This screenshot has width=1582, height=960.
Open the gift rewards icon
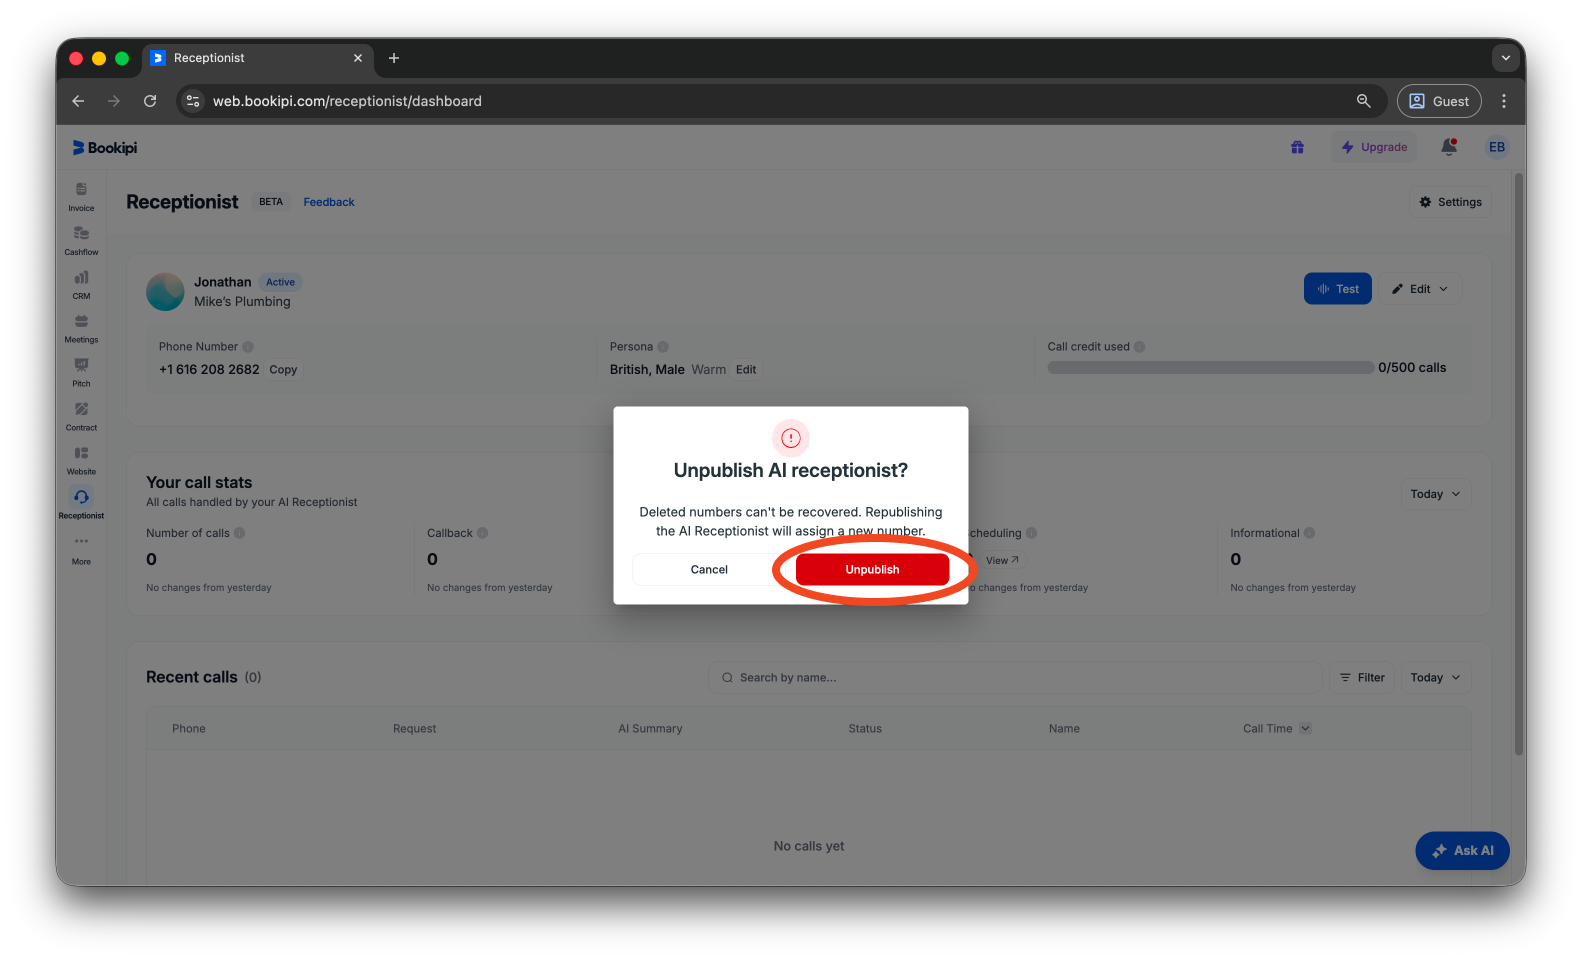point(1297,147)
